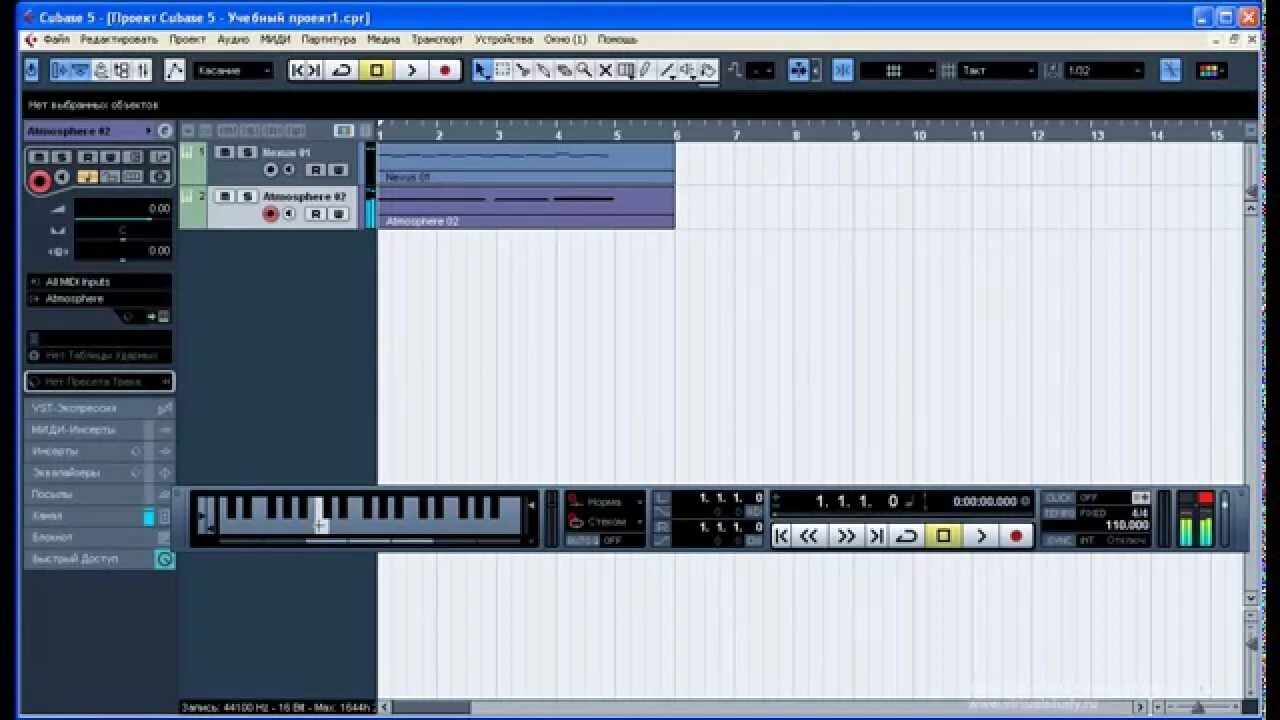Image resolution: width=1280 pixels, height=720 pixels.
Task: Open the 'Нет Таблицы Ударных' drum map dropdown
Action: click(99, 355)
